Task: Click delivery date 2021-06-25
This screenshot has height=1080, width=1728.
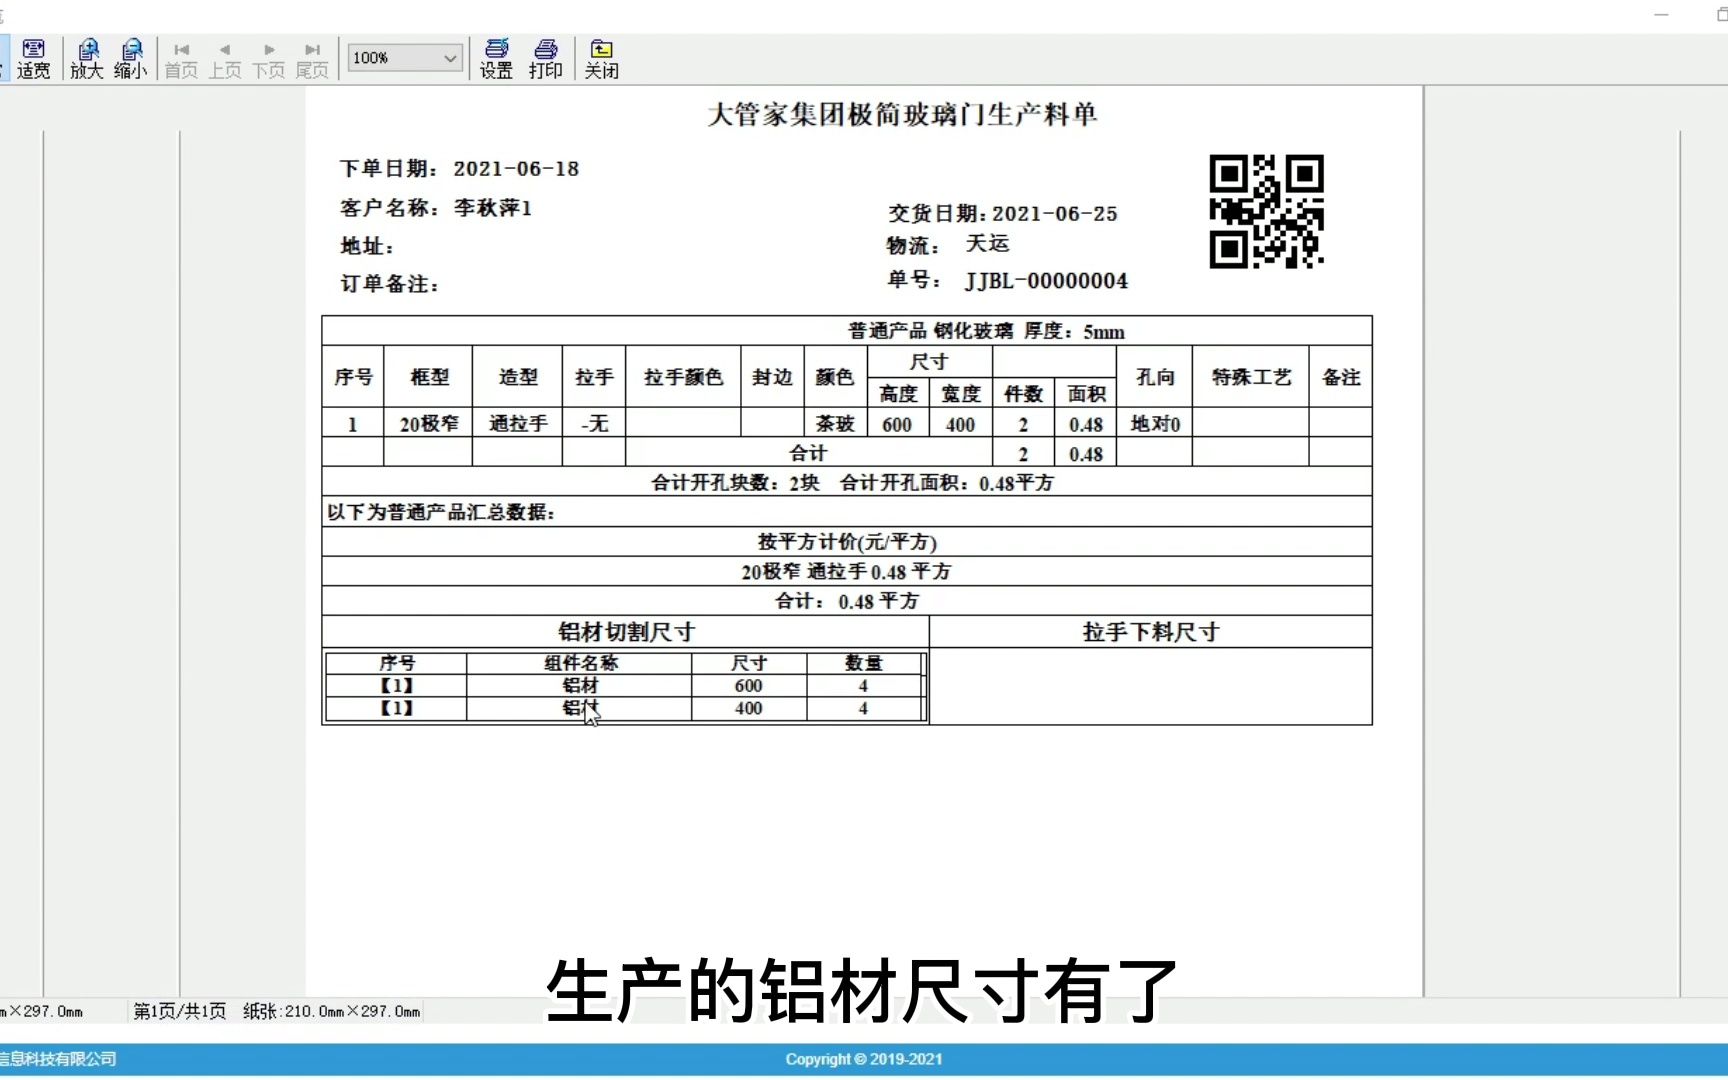Action: (1055, 214)
